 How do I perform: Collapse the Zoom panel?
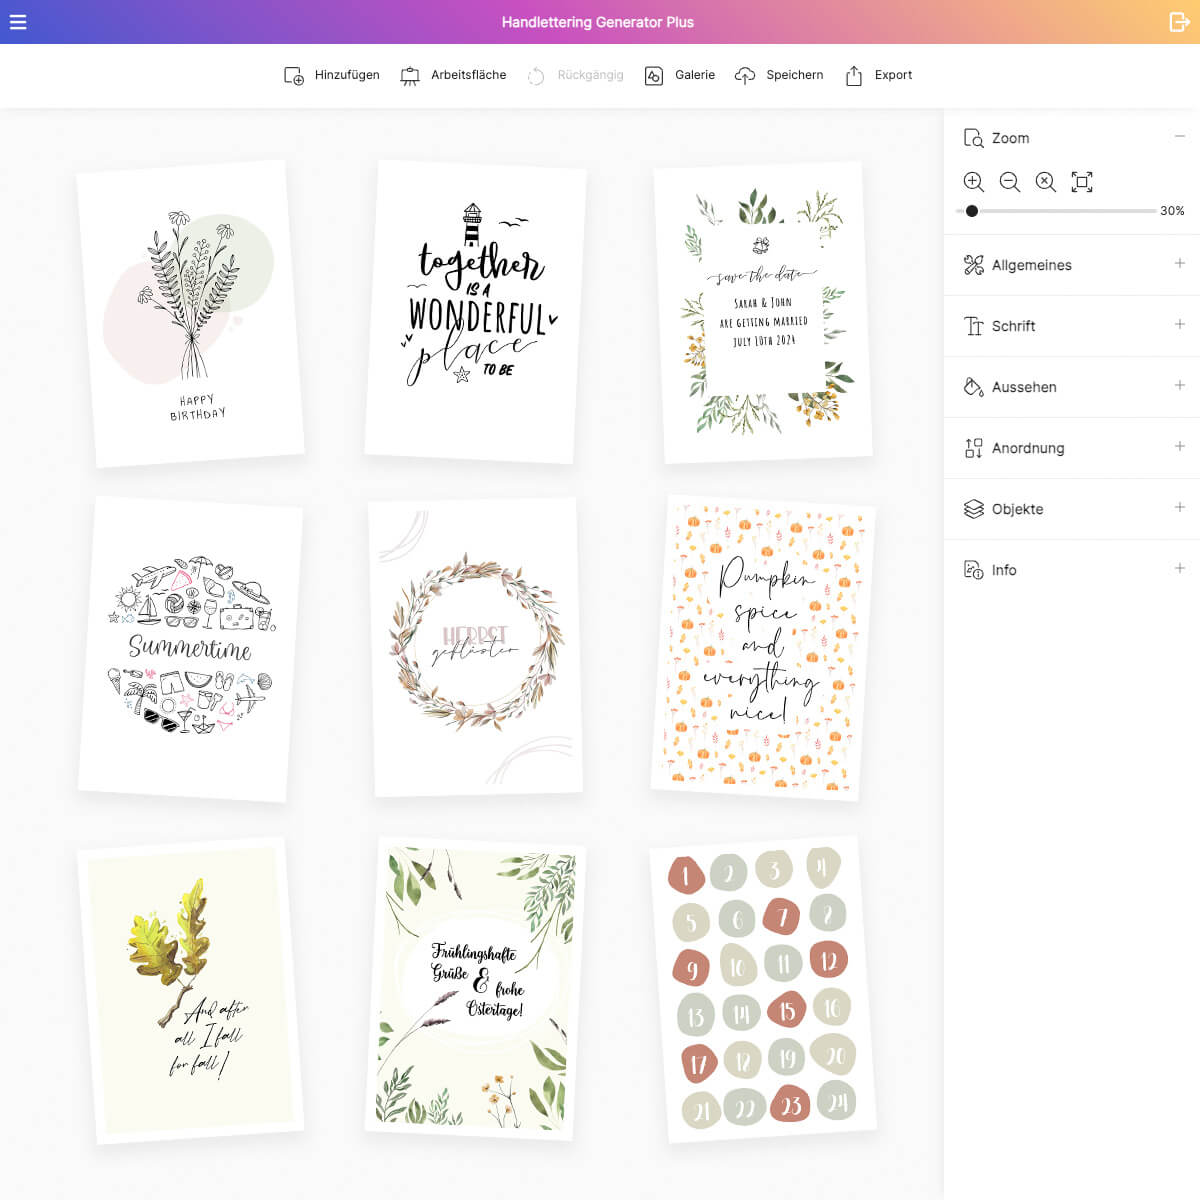point(1180,136)
